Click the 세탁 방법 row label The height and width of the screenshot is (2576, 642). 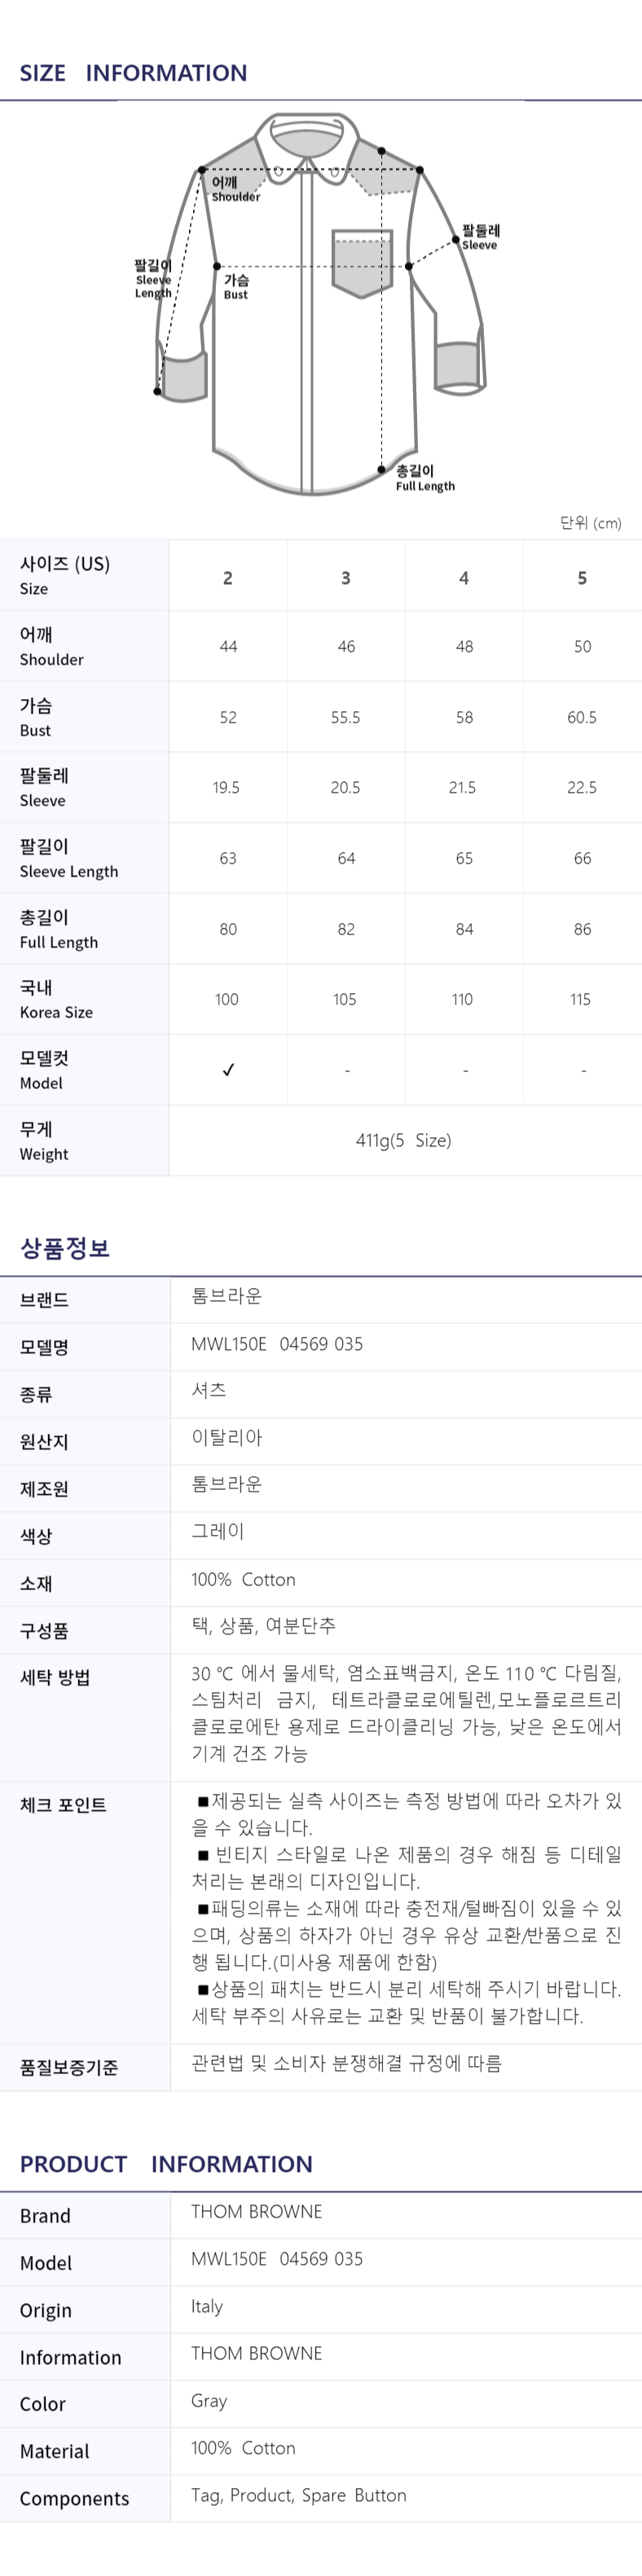(55, 1677)
